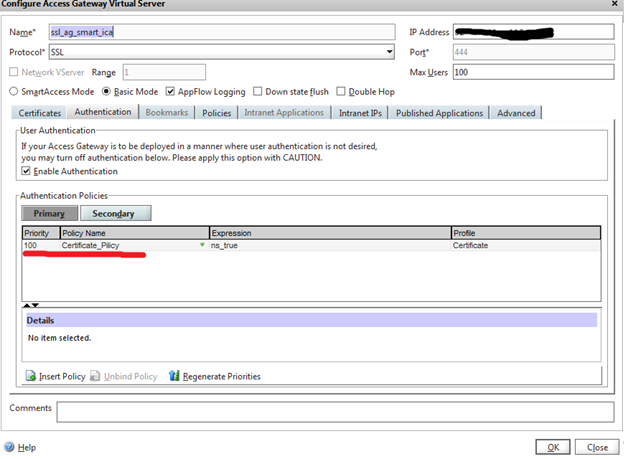Sort by the Priority column header

click(x=41, y=233)
